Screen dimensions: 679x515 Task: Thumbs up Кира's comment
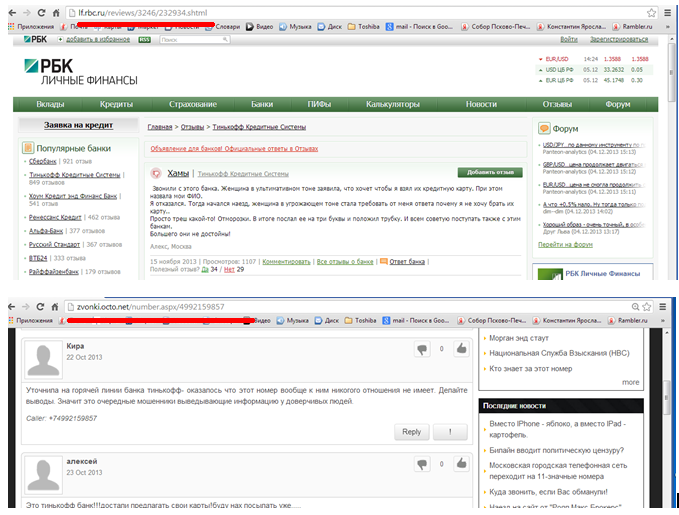pos(462,348)
